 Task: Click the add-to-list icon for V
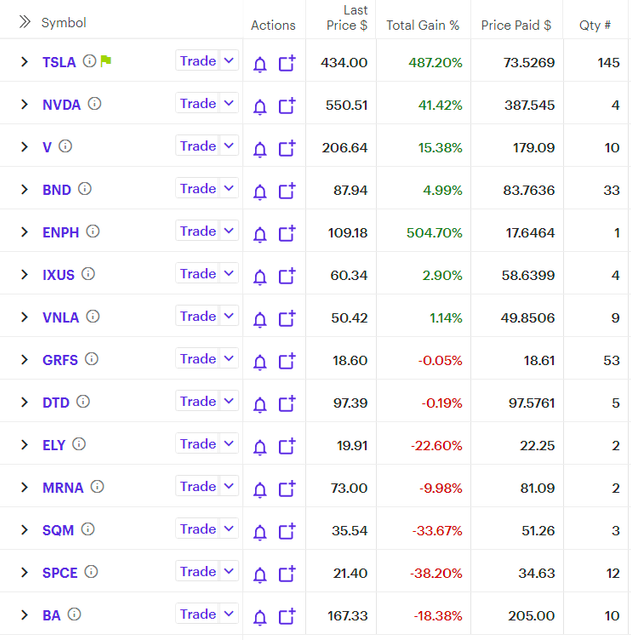click(287, 148)
